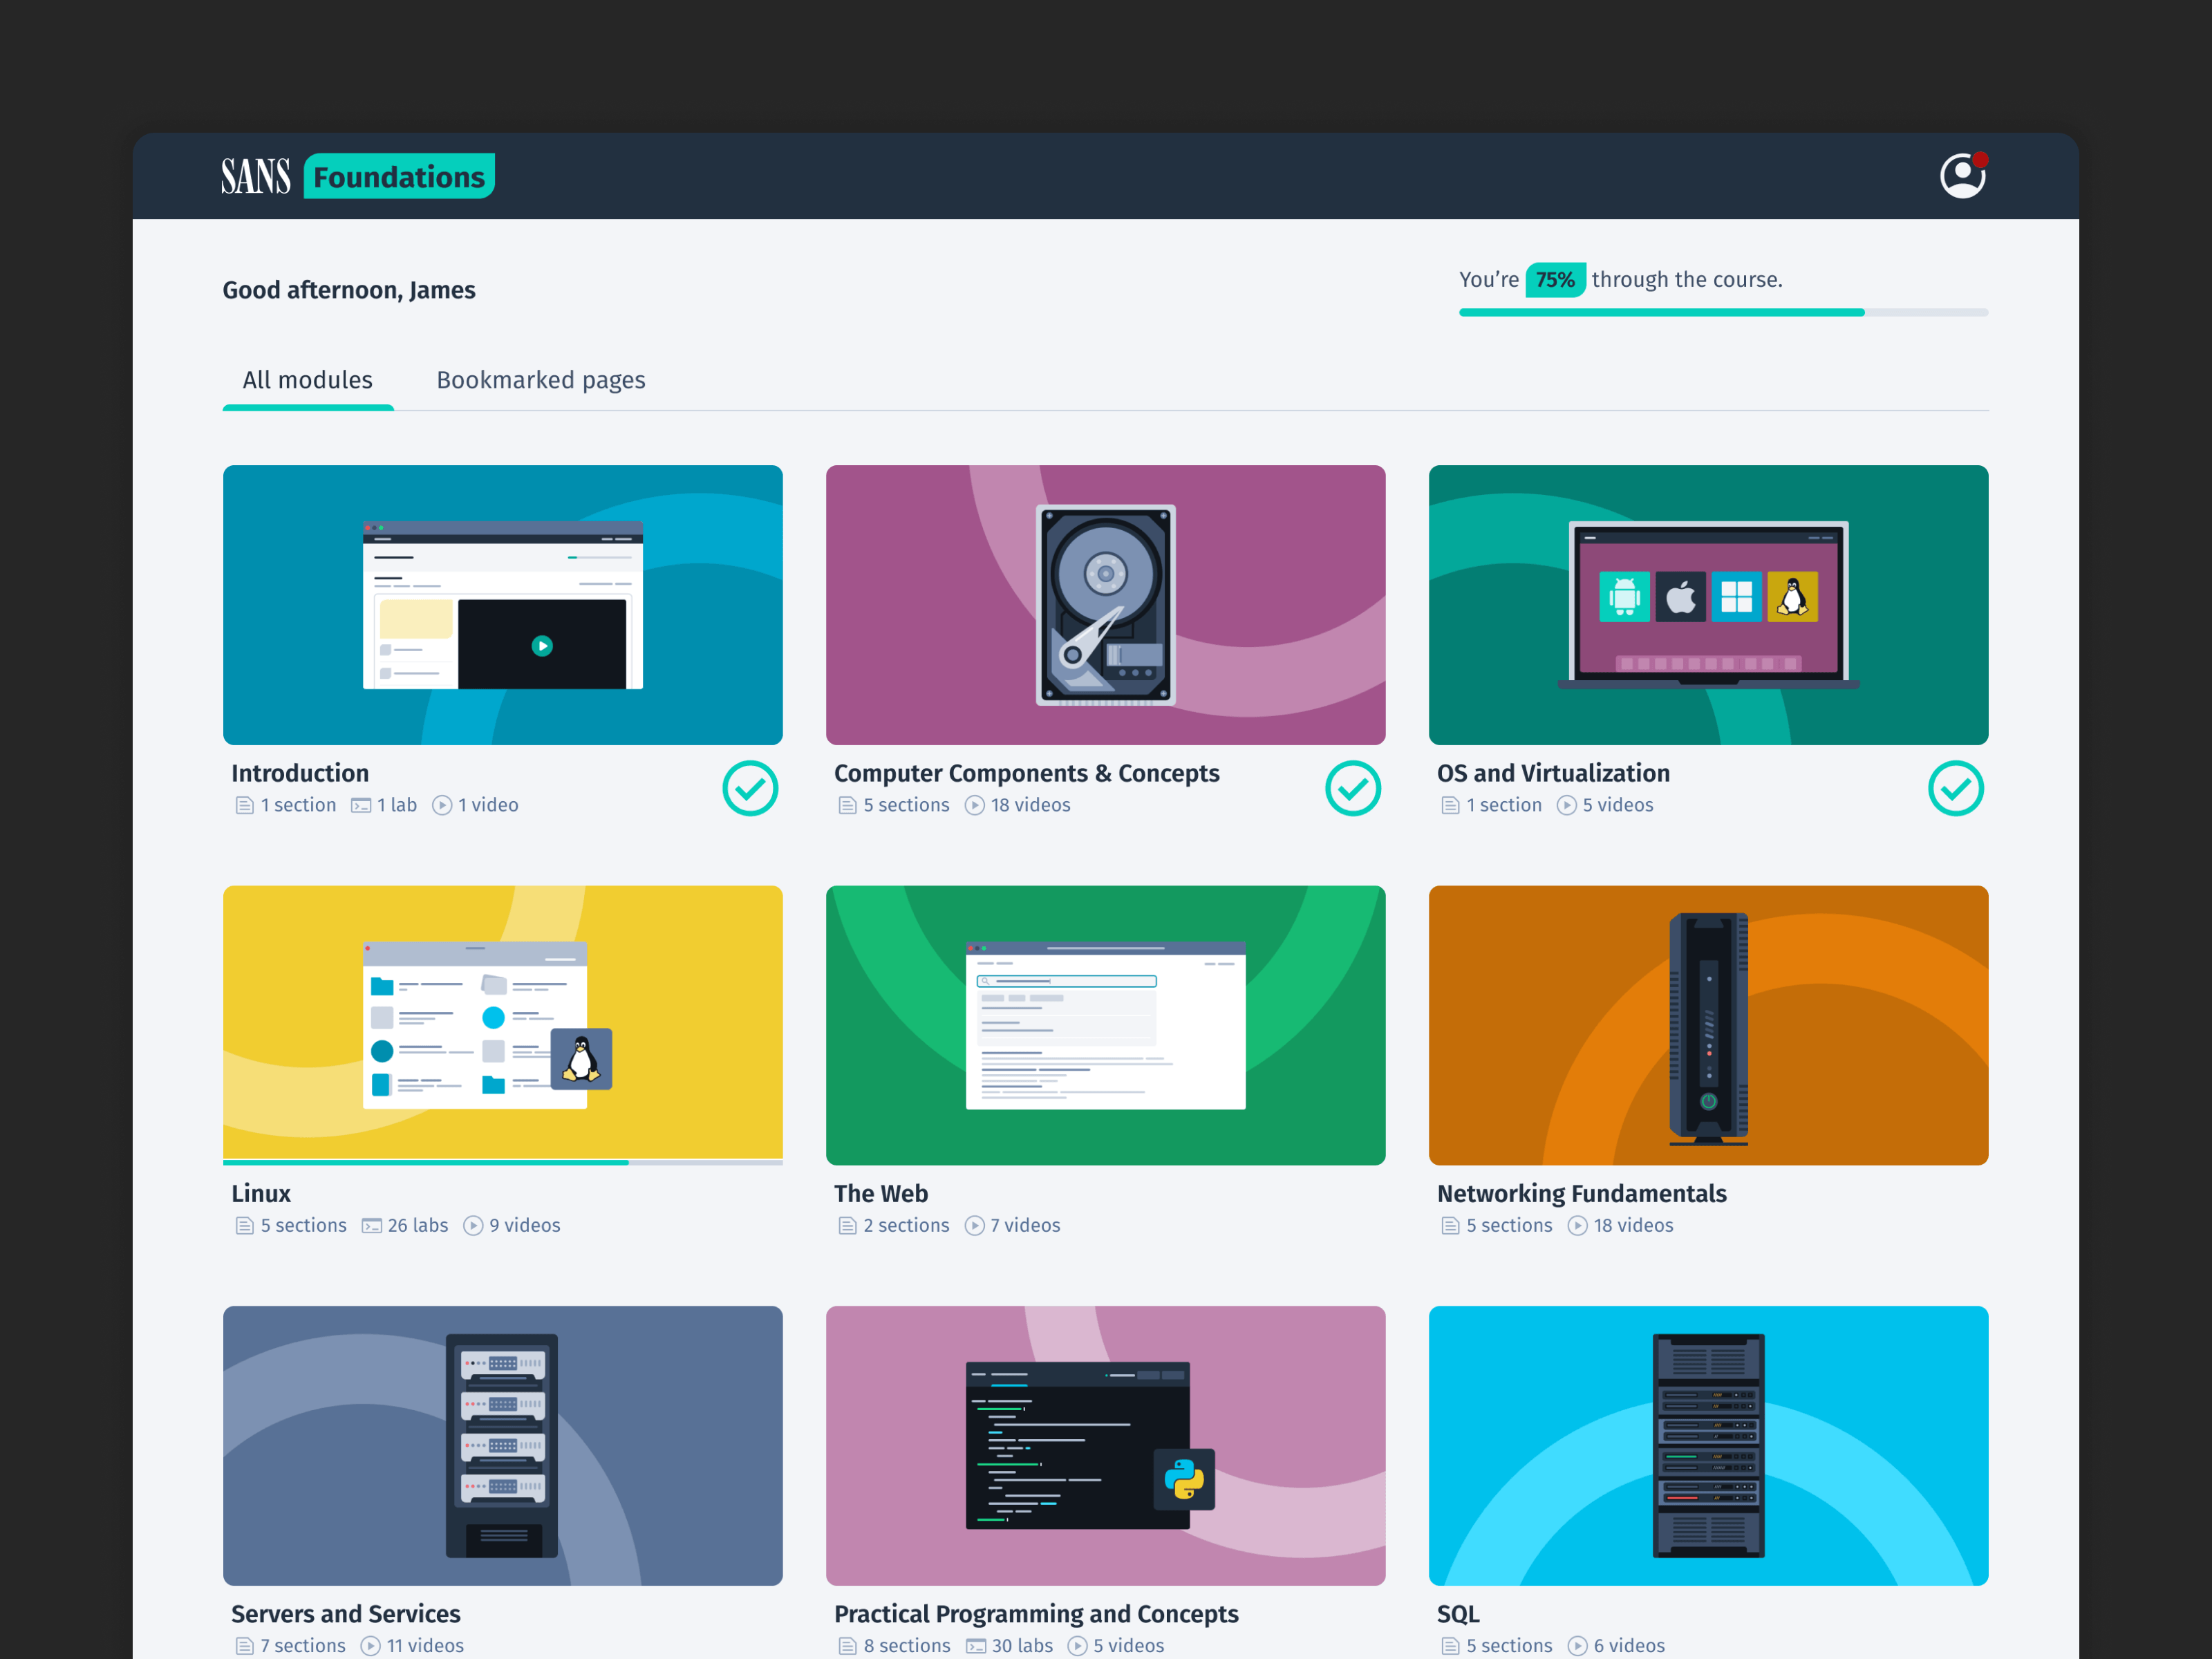Click OS and Virtualization completed checkmark

pos(1955,788)
